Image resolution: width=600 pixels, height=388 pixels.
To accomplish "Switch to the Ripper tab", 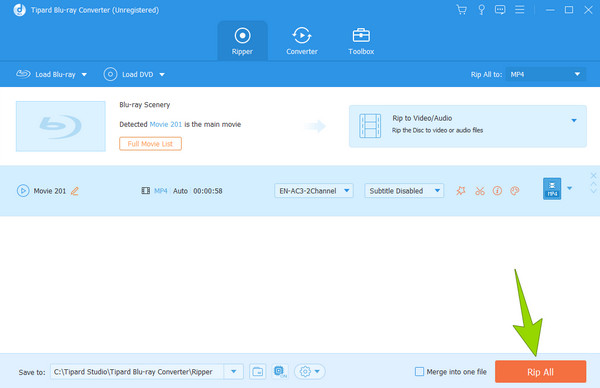I will [242, 41].
